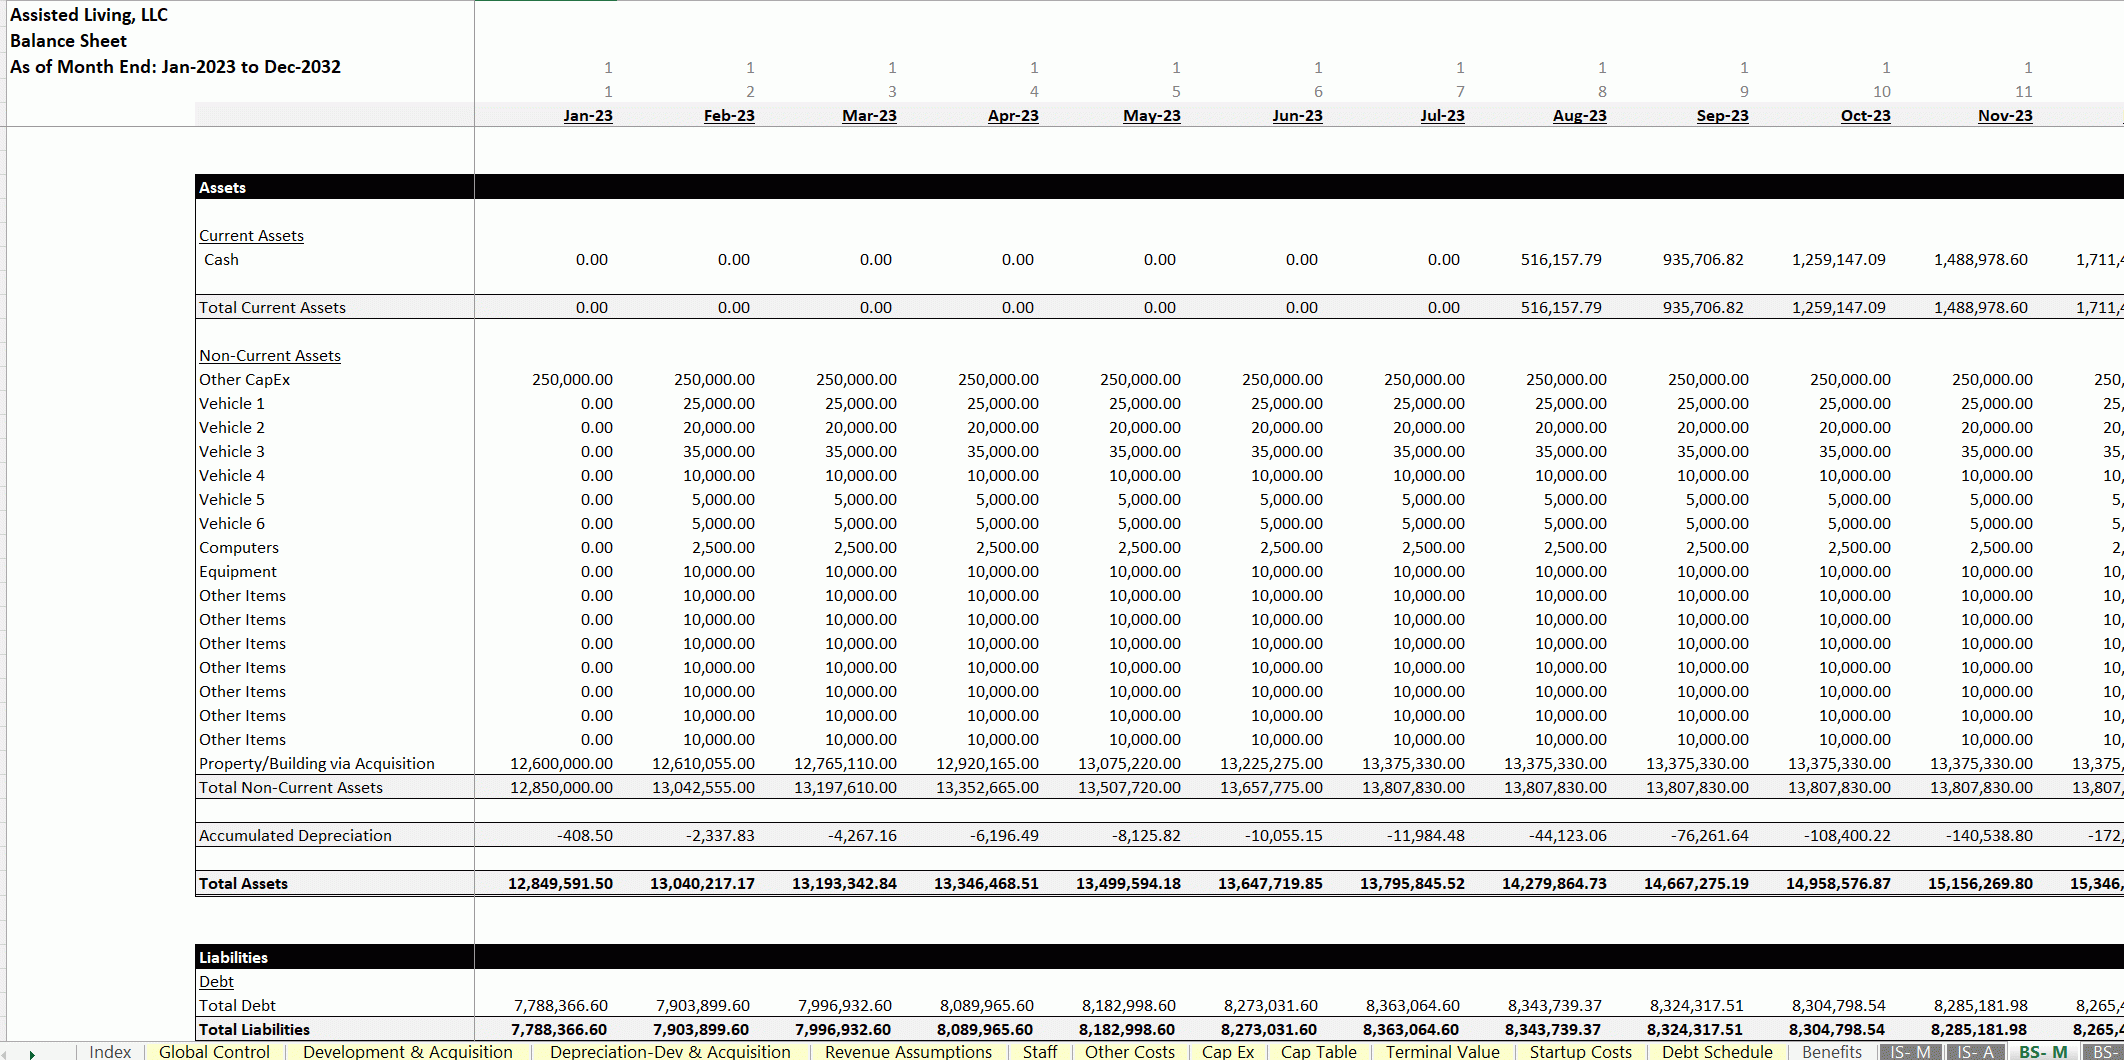This screenshot has height=1060, width=2124.
Task: Open the Other Costs sheet tab
Action: point(1129,1052)
